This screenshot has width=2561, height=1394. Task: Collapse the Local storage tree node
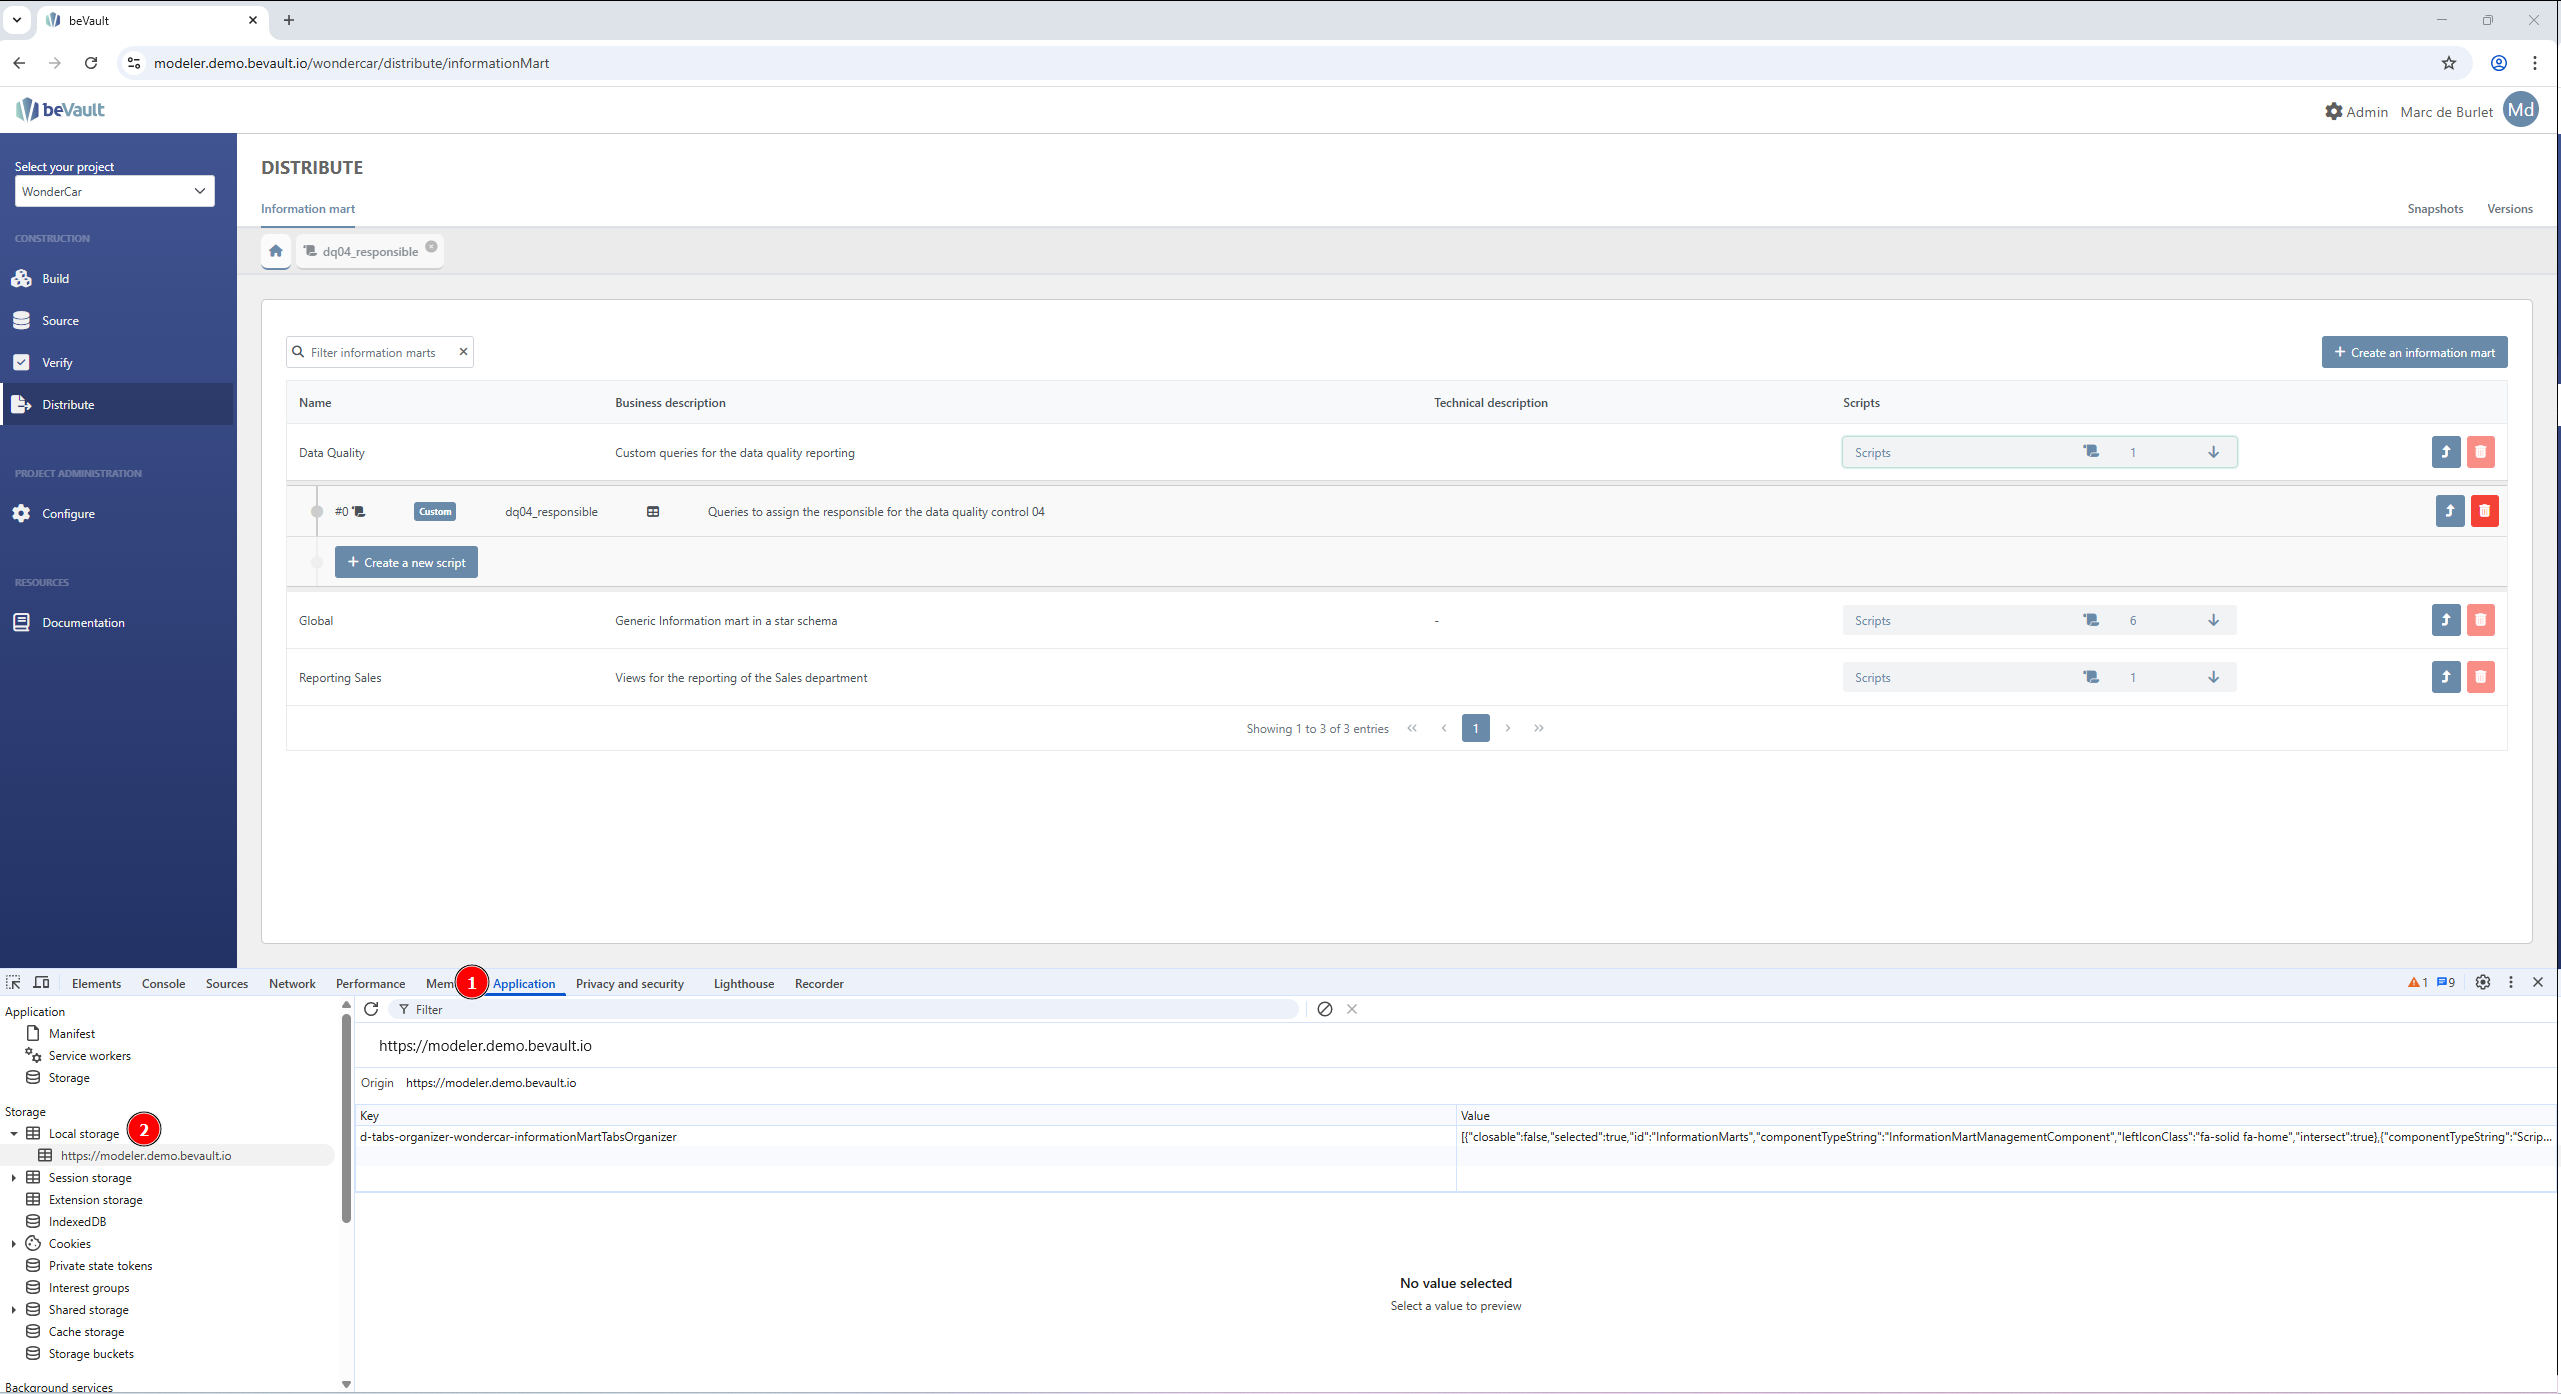(x=14, y=1134)
